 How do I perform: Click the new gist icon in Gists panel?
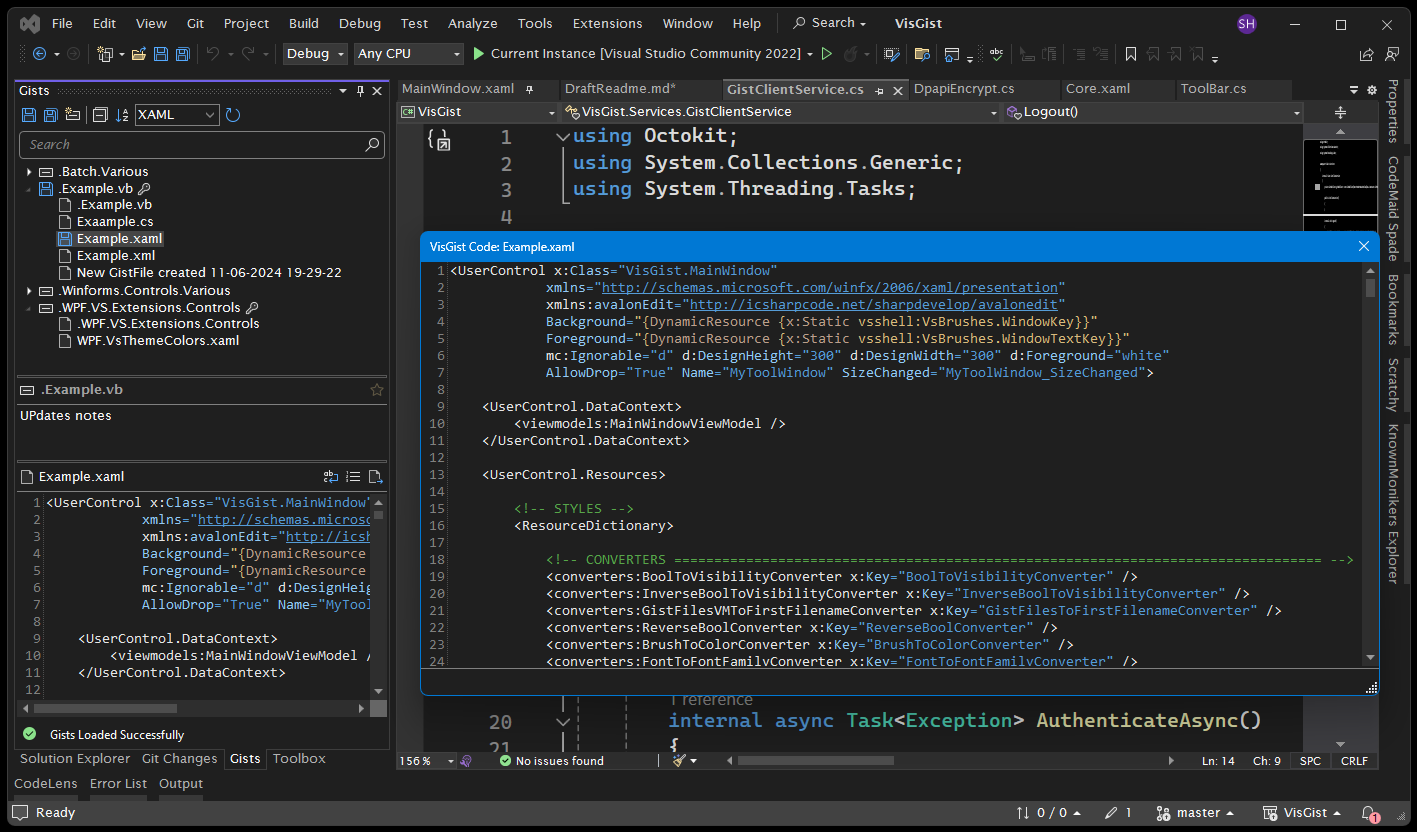pyautogui.click(x=72, y=115)
